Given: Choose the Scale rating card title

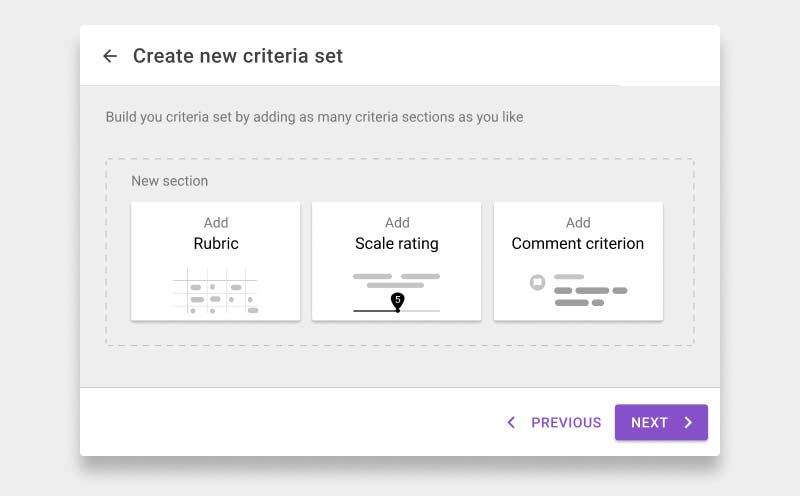Looking at the screenshot, I should pyautogui.click(x=397, y=243).
